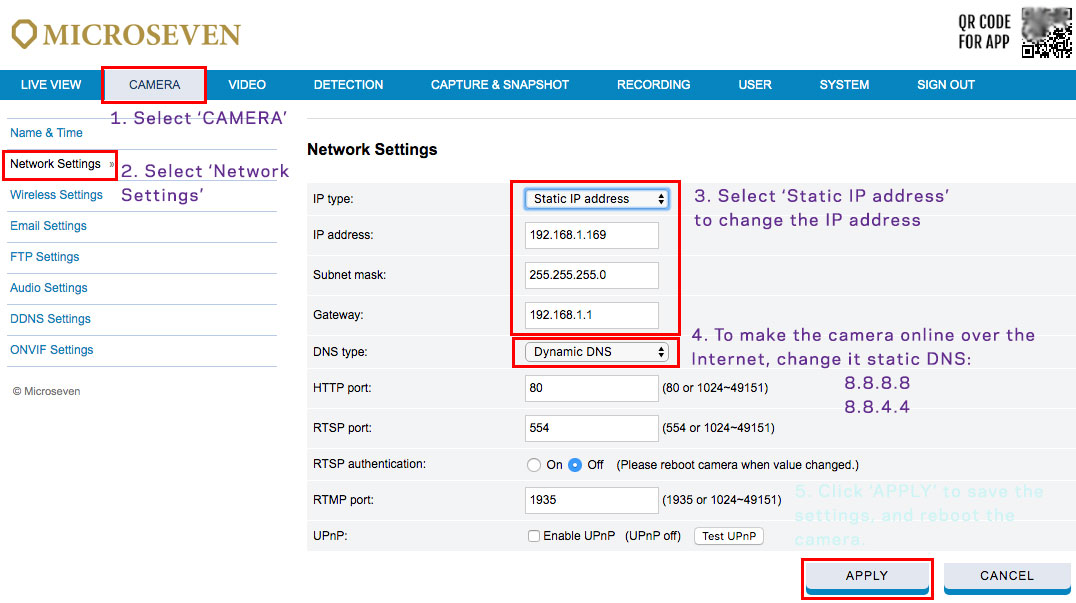Select ONVIF Settings in the sidebar
The image size is (1076, 603).
[51, 350]
